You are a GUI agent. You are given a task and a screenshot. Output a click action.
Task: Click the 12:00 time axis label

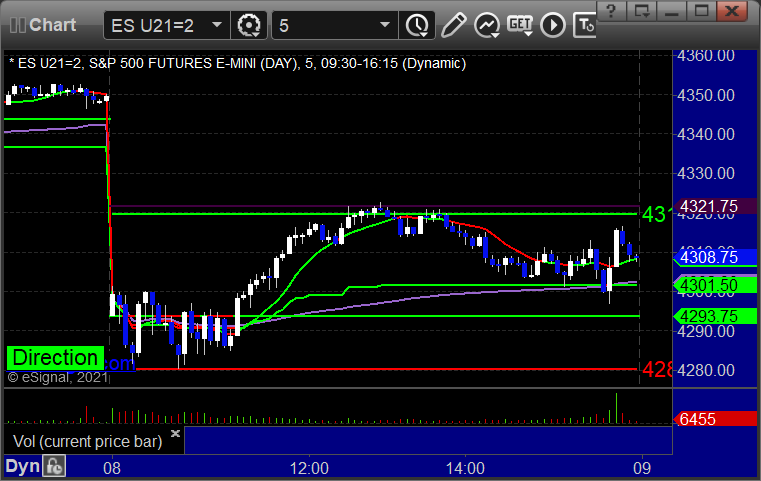(x=309, y=468)
